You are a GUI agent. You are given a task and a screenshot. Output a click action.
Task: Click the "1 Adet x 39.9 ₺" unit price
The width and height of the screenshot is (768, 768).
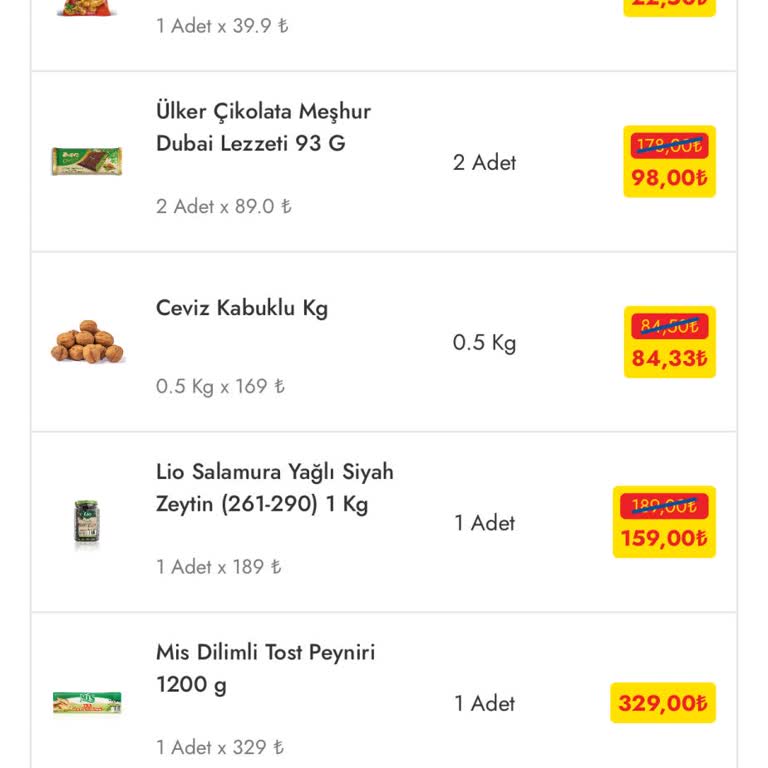(222, 26)
